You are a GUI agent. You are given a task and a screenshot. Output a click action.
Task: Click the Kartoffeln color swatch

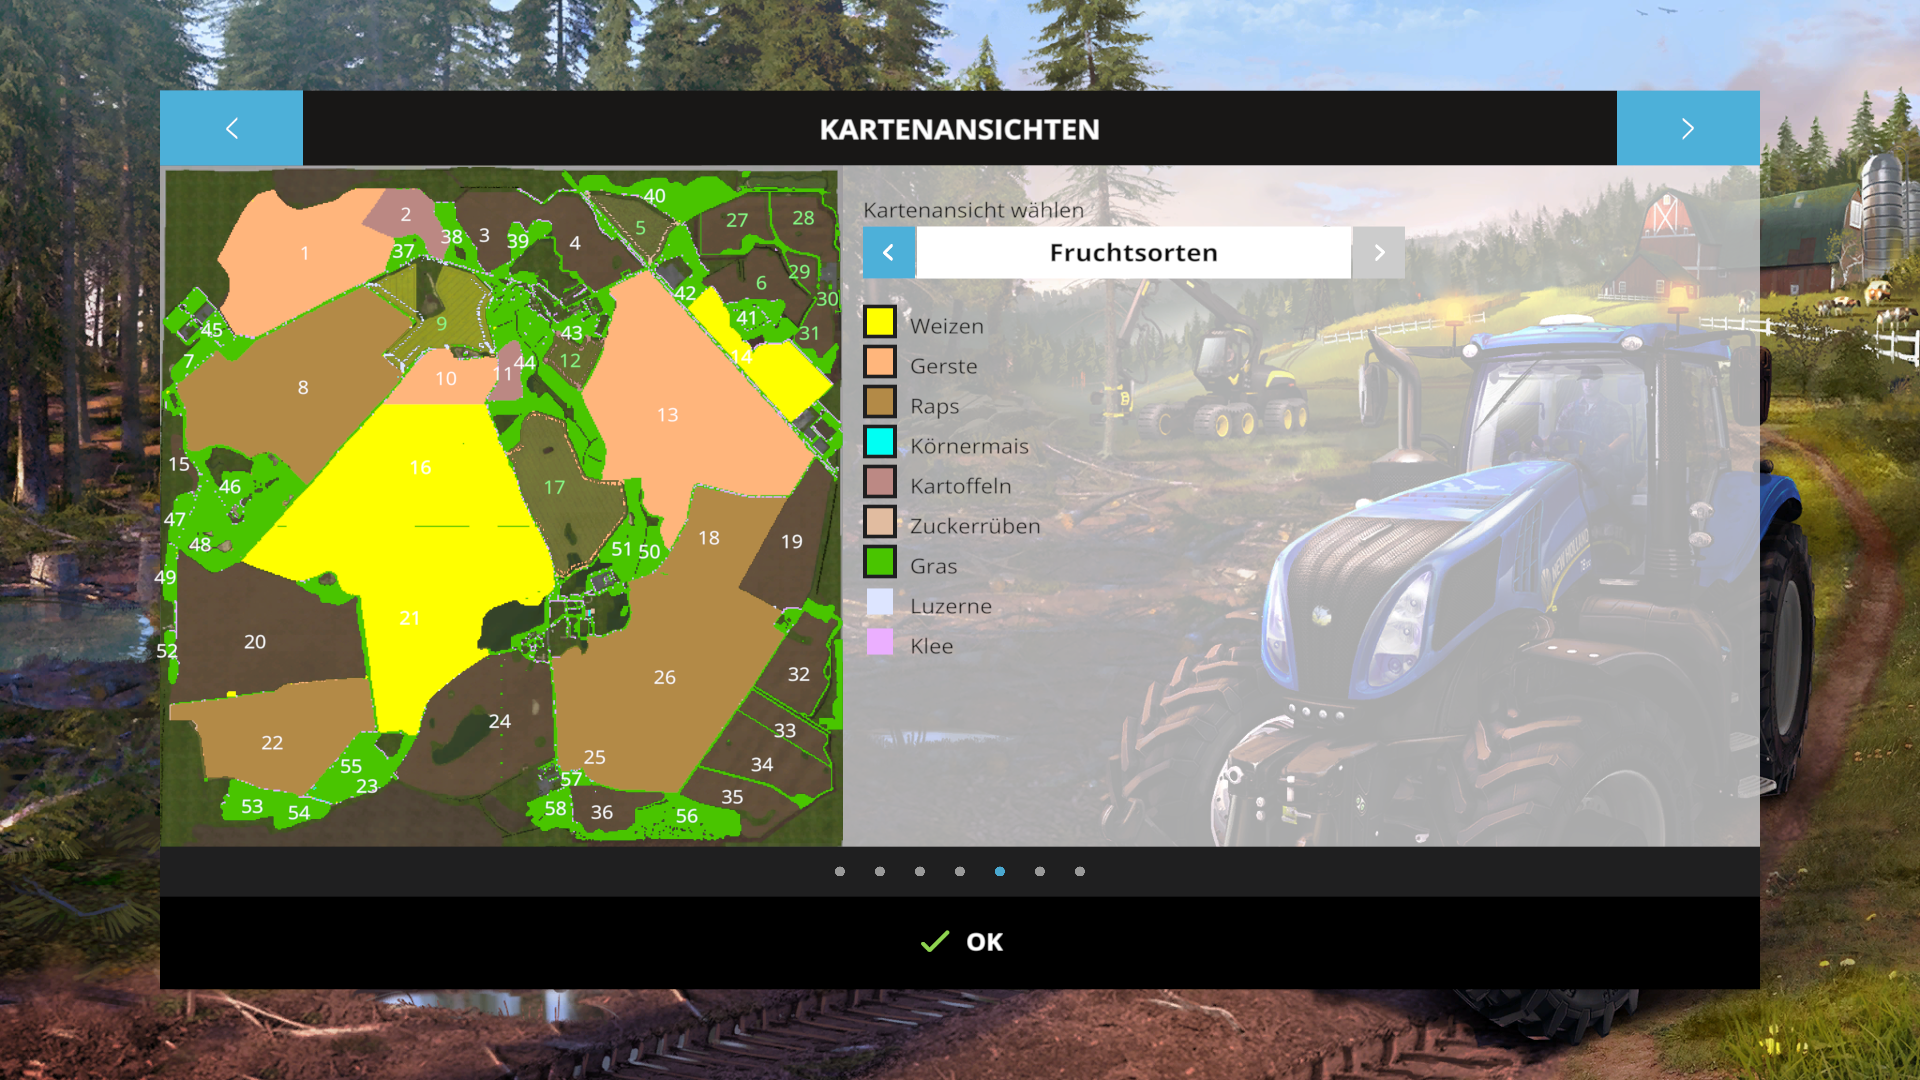tap(880, 482)
